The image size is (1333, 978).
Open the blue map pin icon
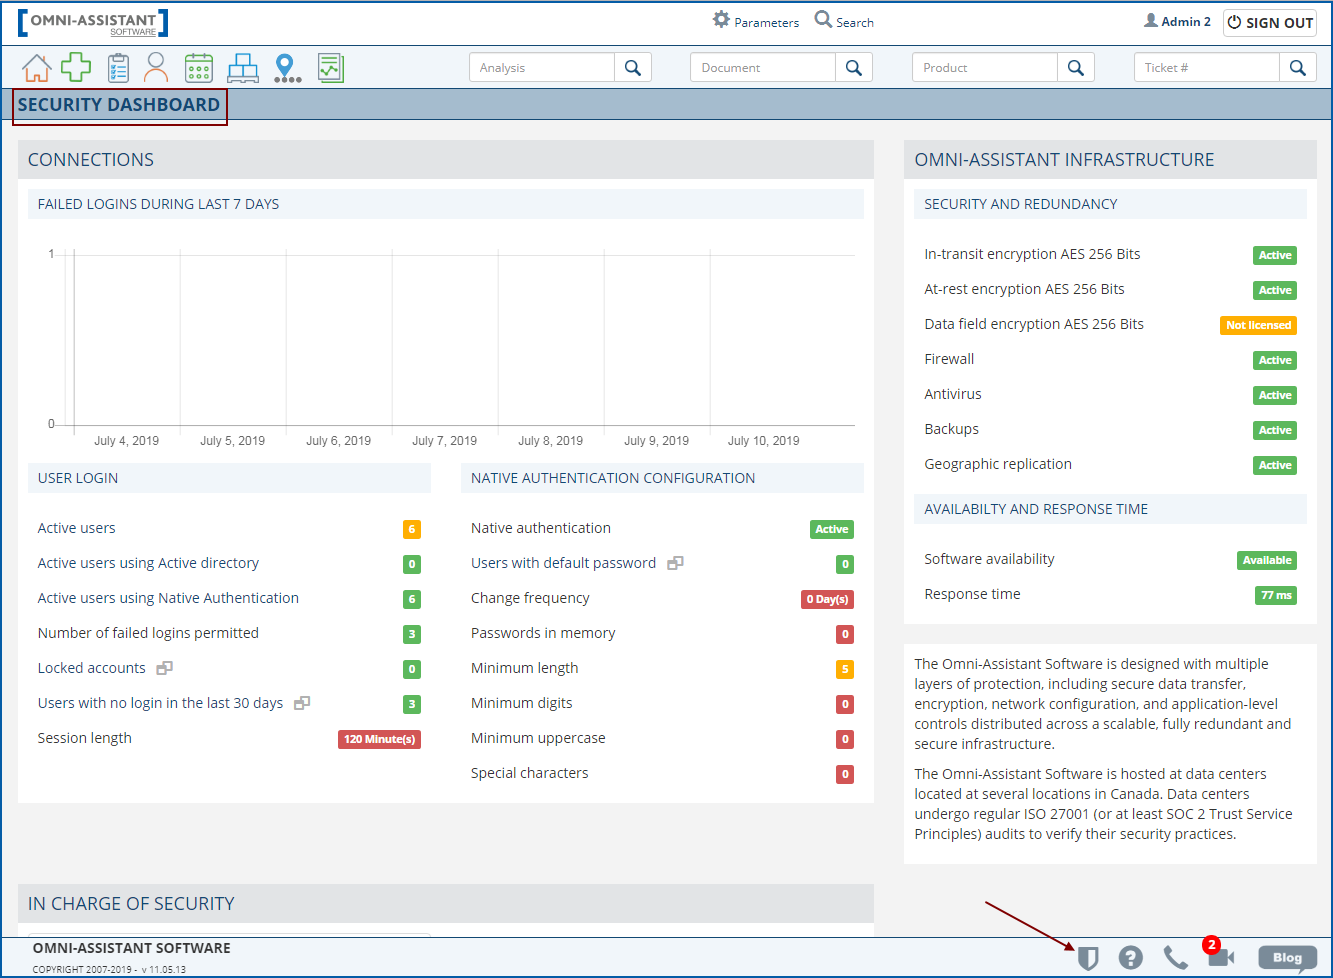[x=287, y=68]
